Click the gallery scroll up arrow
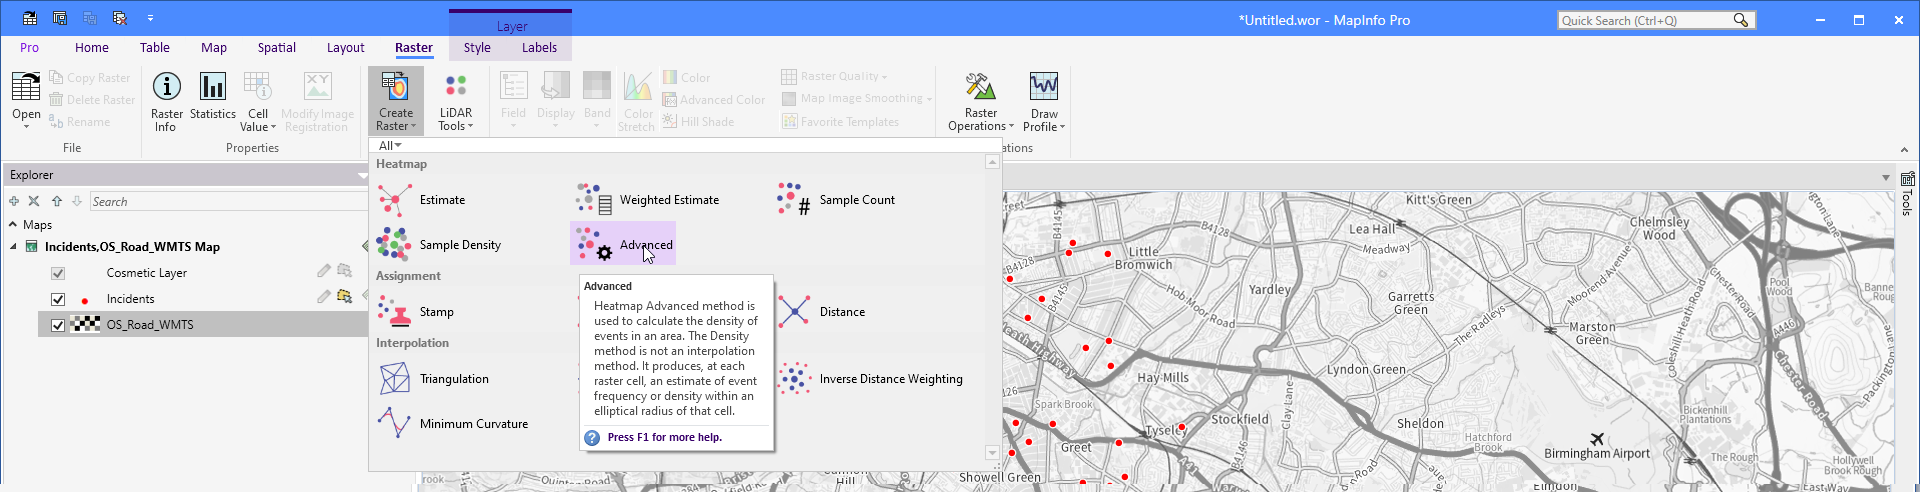1920x492 pixels. coord(992,162)
